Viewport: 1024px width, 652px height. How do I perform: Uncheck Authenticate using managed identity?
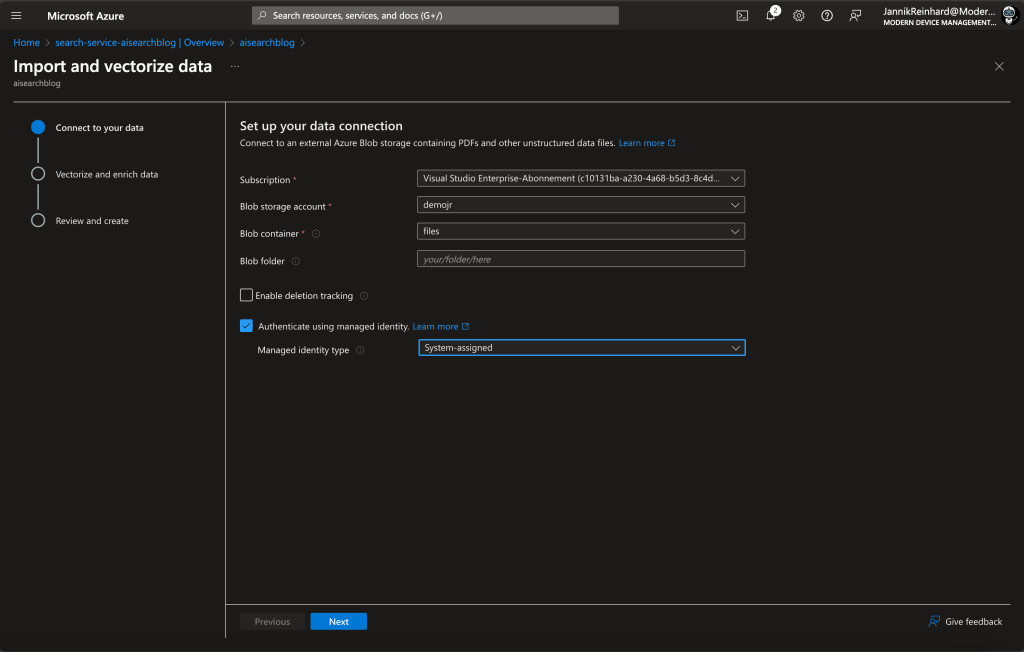[x=246, y=326]
